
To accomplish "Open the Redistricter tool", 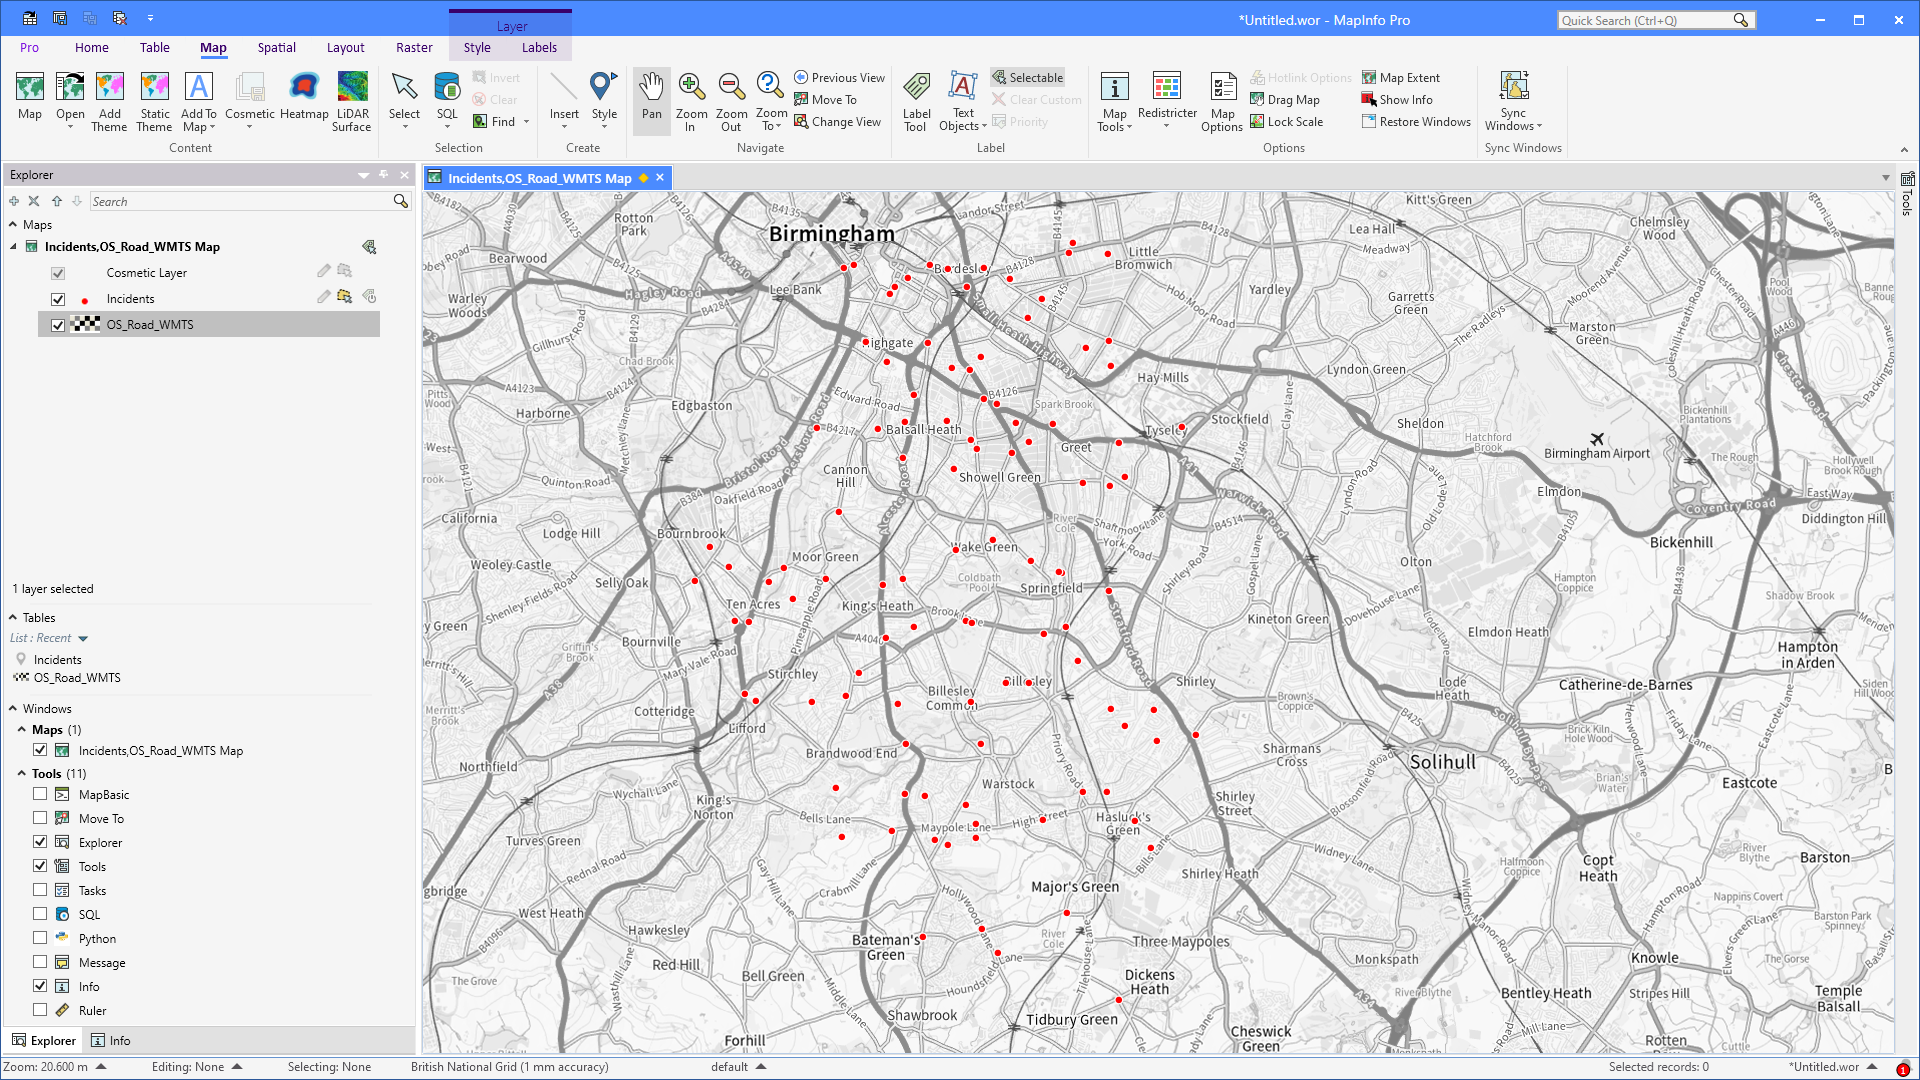I will pos(1167,99).
